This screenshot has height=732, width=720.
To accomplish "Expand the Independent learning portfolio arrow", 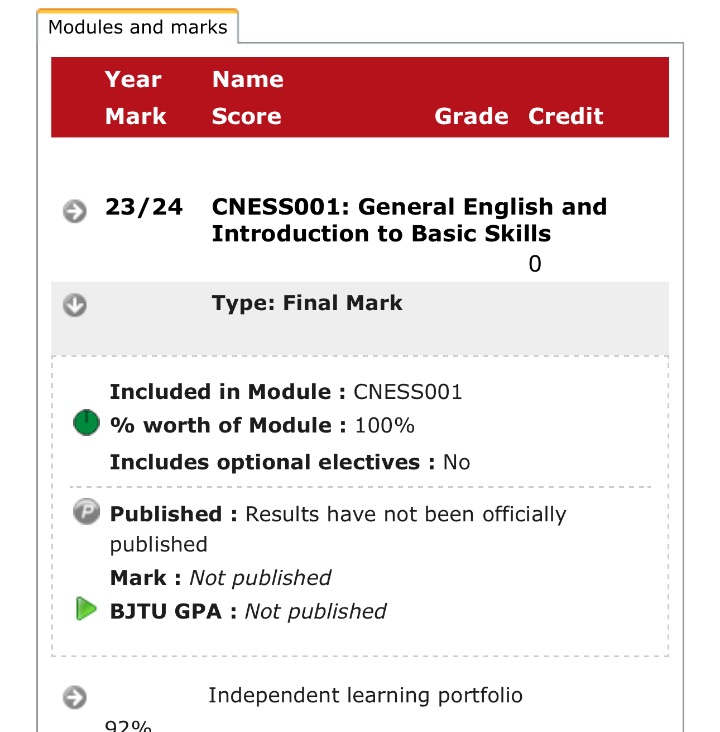I will point(75,697).
